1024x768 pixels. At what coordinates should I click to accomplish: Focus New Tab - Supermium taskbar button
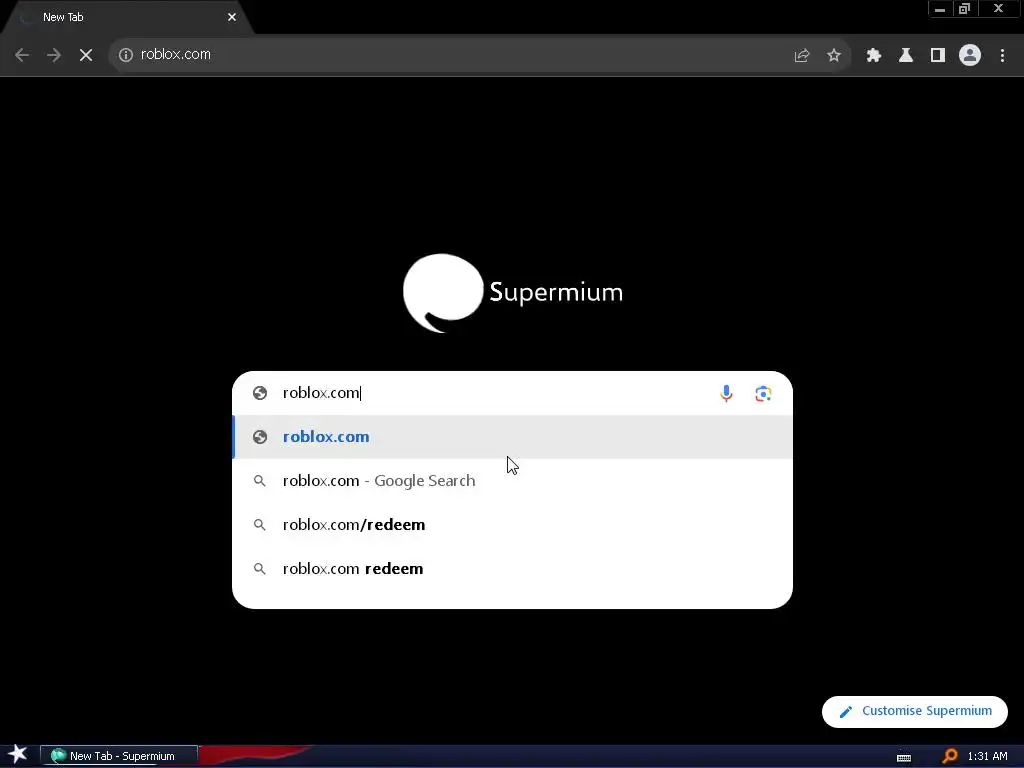click(x=119, y=756)
